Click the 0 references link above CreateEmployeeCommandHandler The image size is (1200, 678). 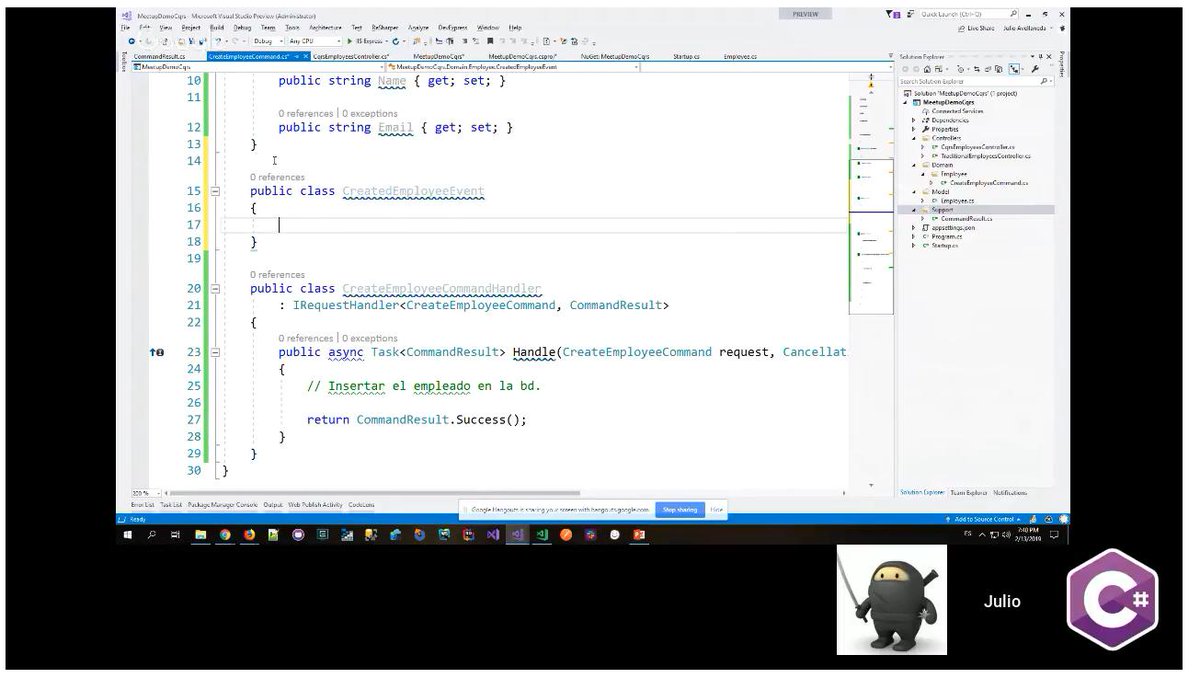(277, 274)
